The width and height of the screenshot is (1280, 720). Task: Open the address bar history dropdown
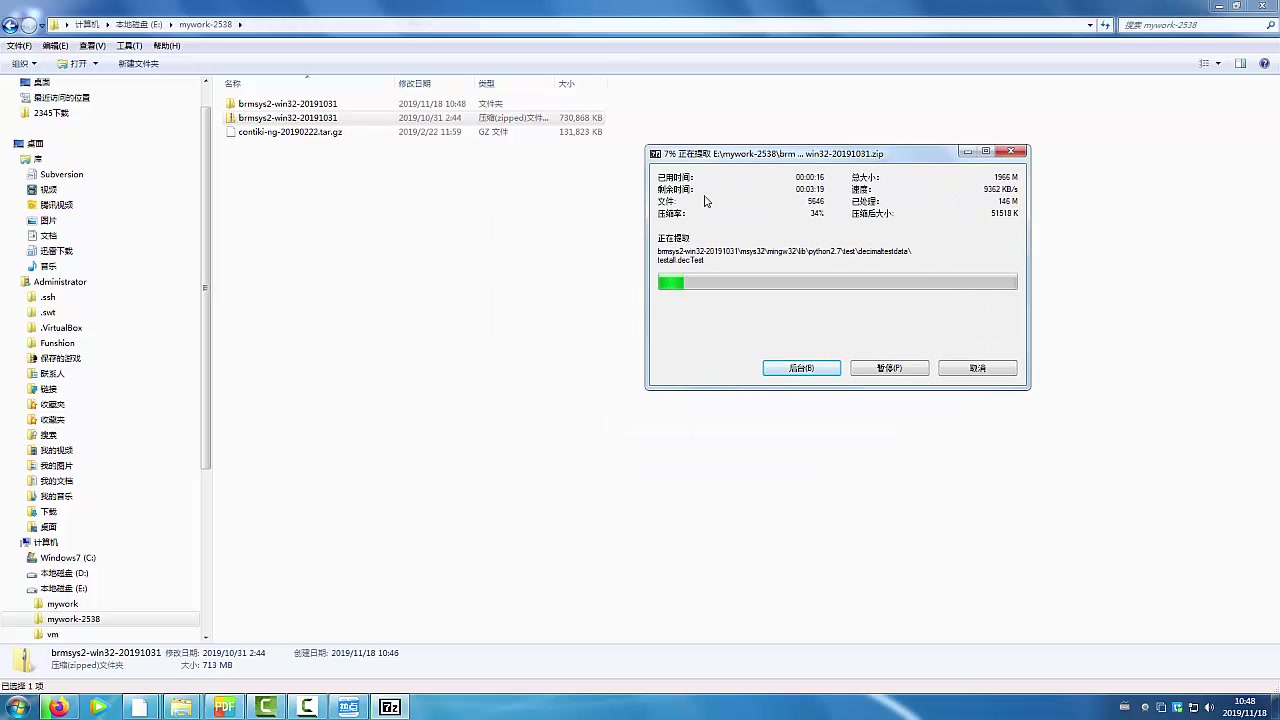coord(1090,25)
